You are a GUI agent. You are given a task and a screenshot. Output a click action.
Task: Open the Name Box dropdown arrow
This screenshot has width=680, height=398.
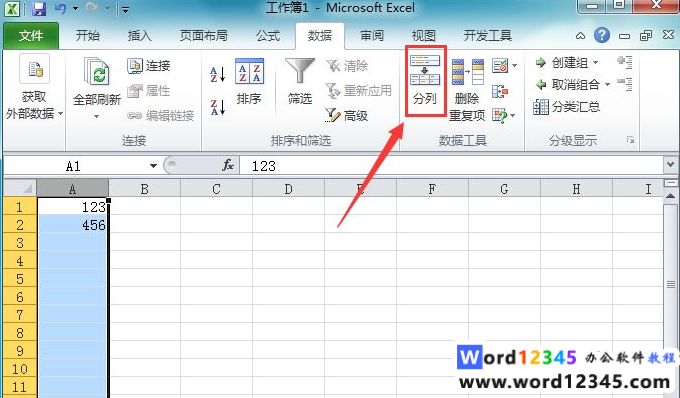point(153,166)
